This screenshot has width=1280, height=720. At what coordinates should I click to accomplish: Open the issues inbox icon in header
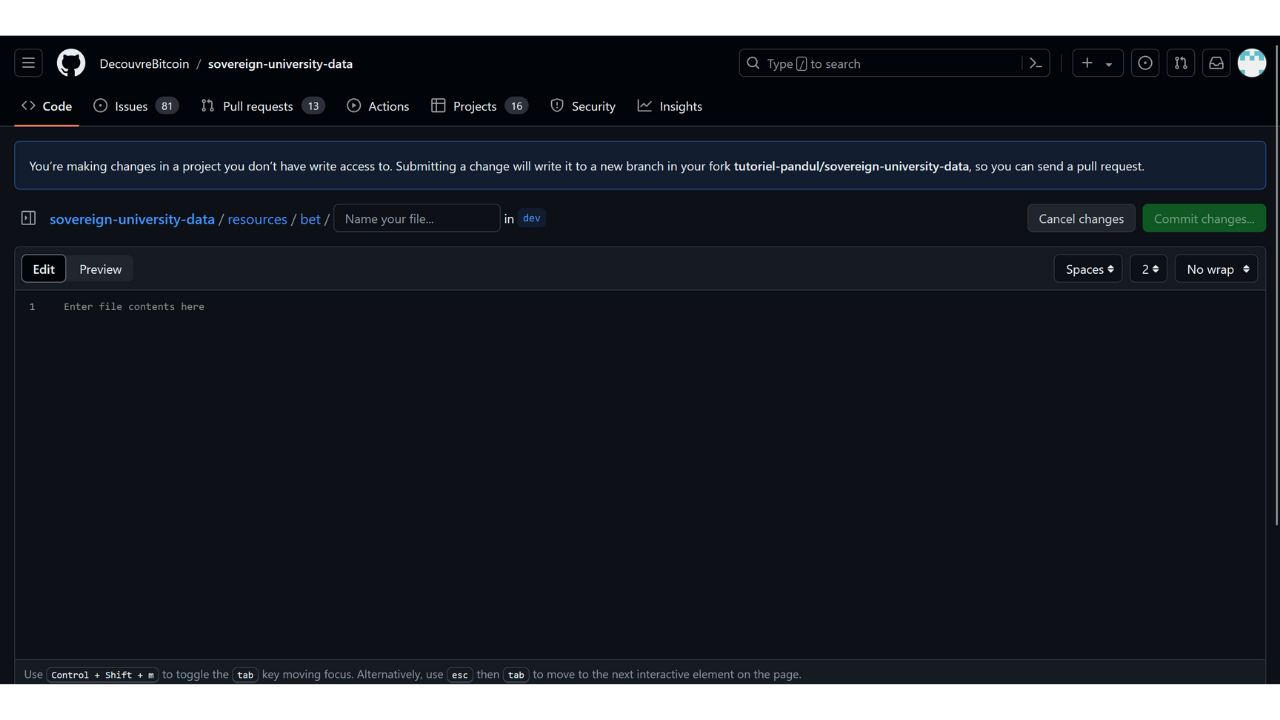(x=1145, y=63)
